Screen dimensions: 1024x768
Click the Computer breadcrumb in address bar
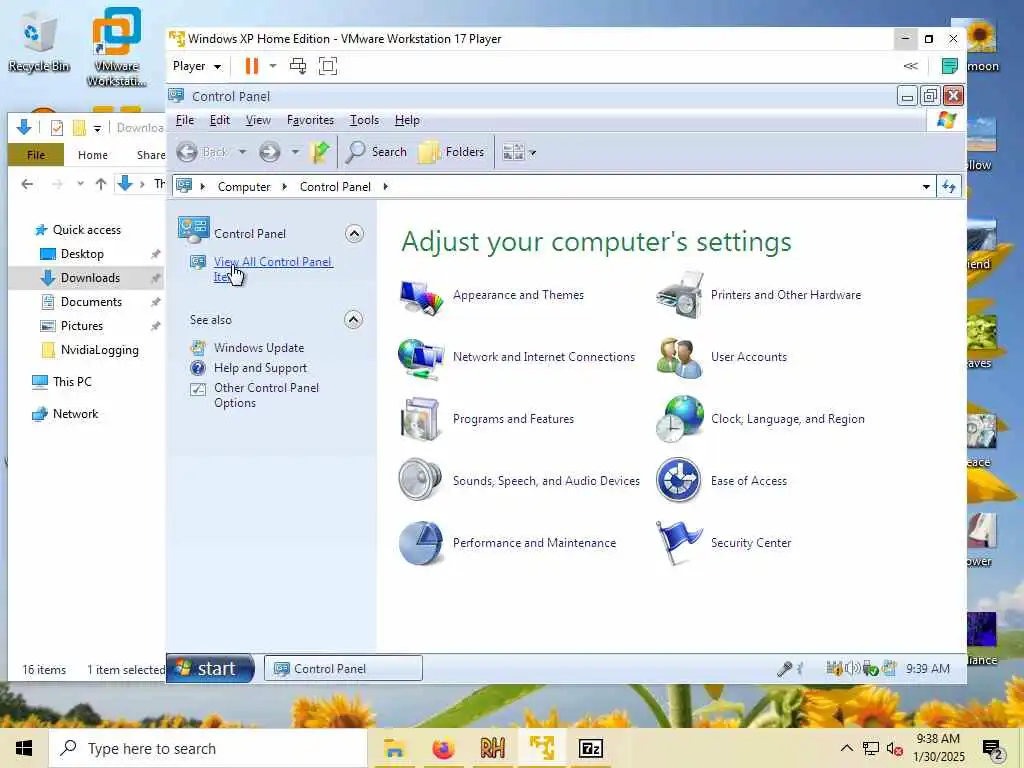tap(244, 187)
